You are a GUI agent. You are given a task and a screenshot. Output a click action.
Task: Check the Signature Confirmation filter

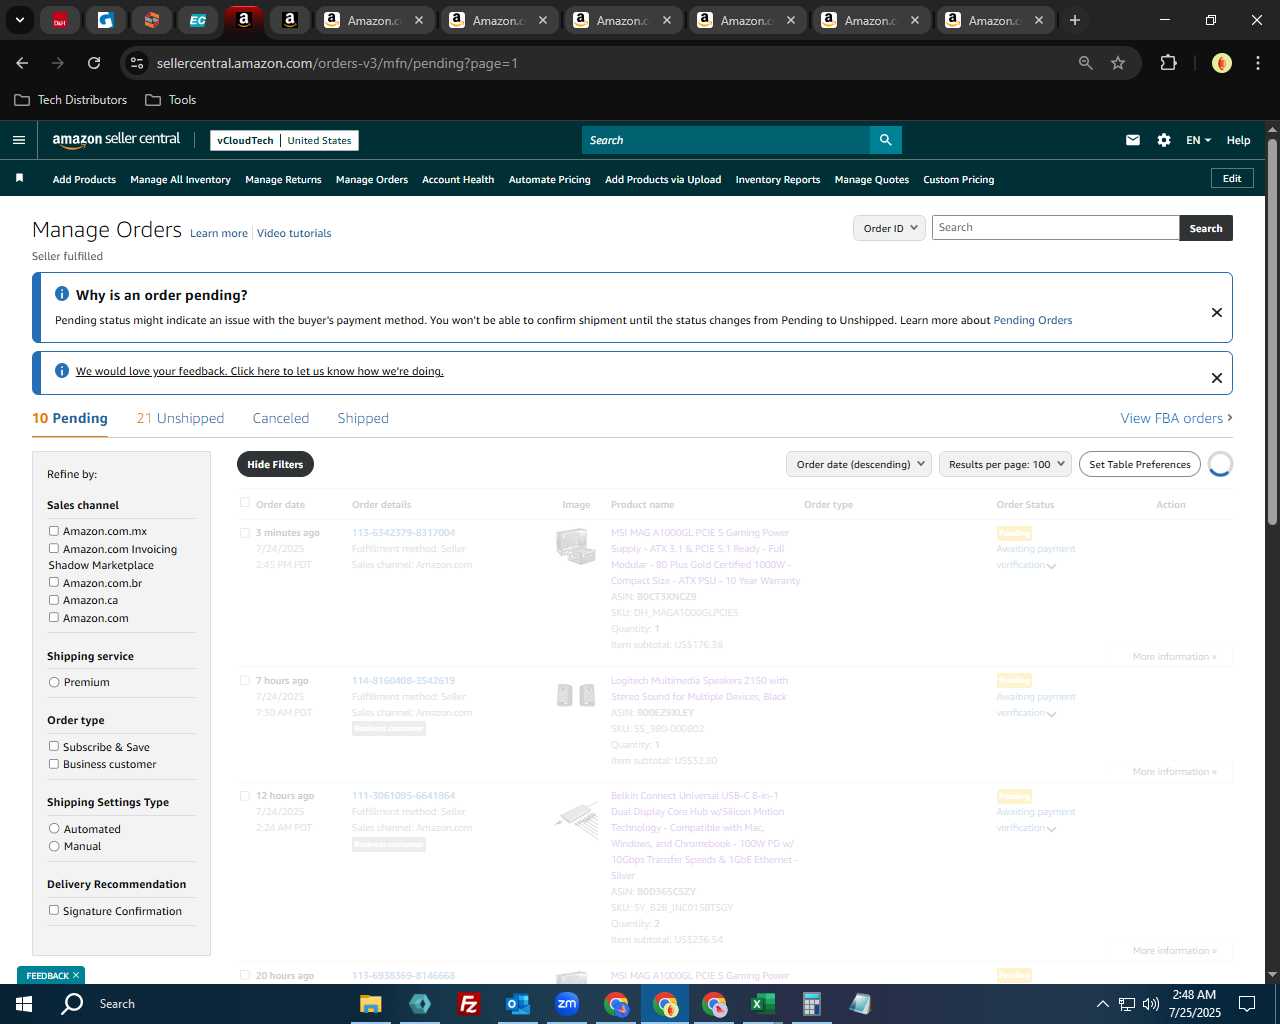(54, 910)
